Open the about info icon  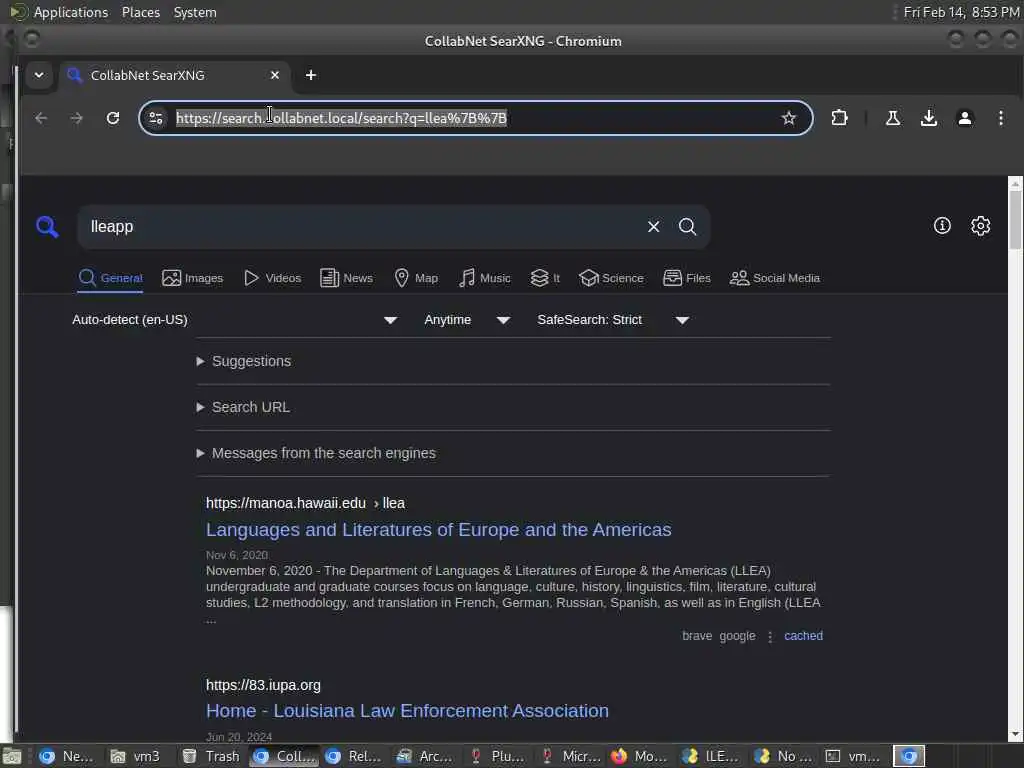click(942, 226)
